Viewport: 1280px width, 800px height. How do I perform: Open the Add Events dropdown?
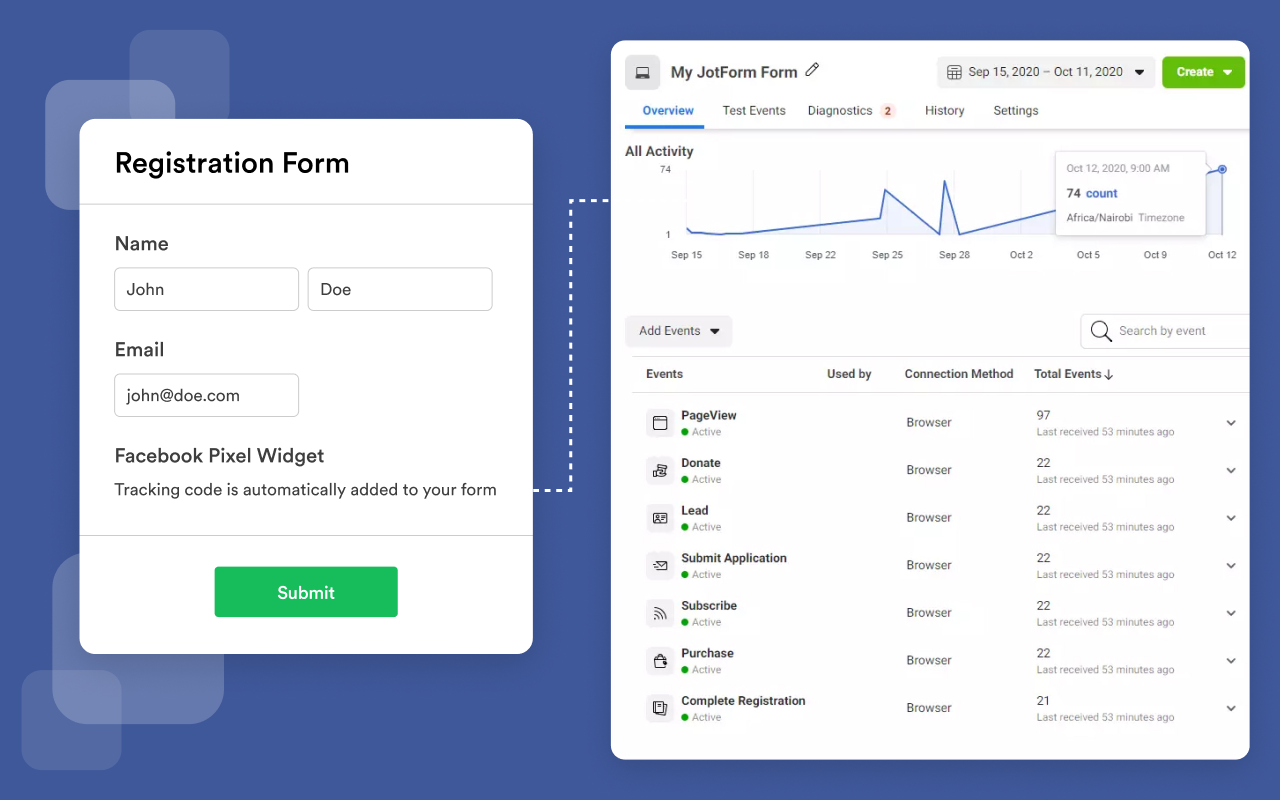point(678,331)
